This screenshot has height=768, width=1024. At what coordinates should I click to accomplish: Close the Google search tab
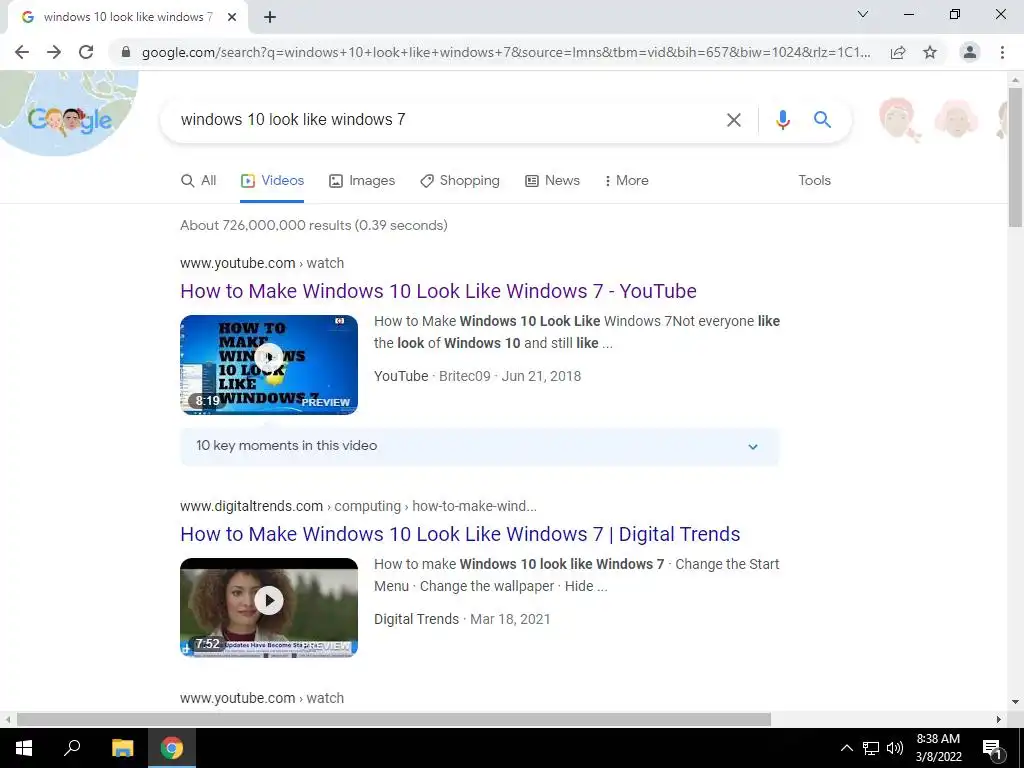[x=232, y=18]
